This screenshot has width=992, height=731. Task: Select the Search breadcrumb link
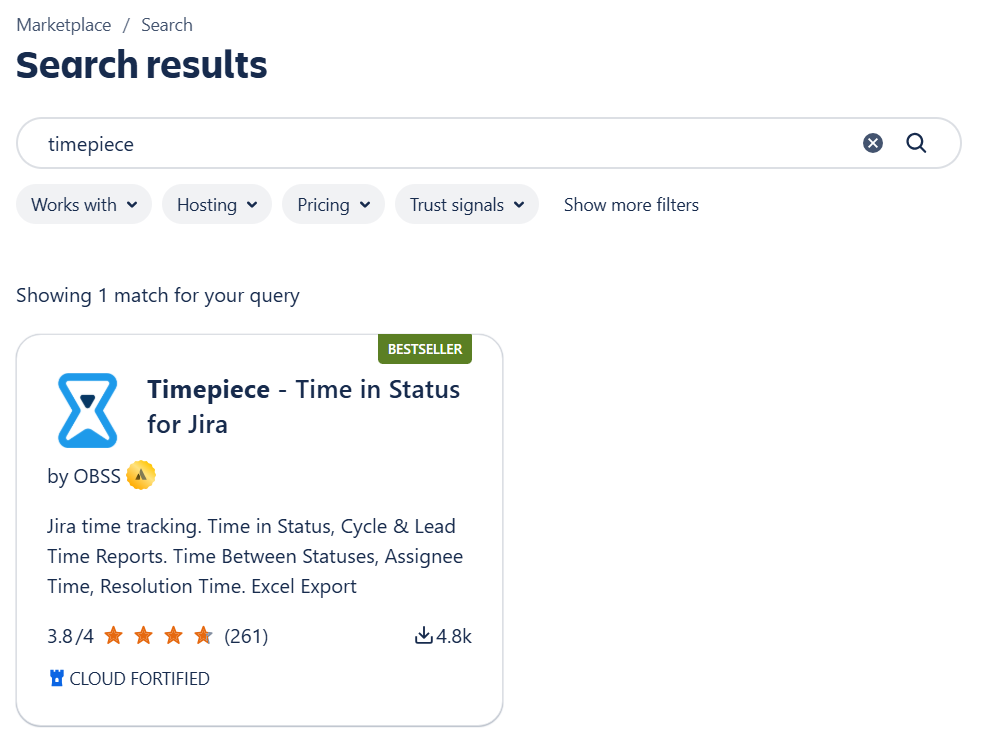167,25
